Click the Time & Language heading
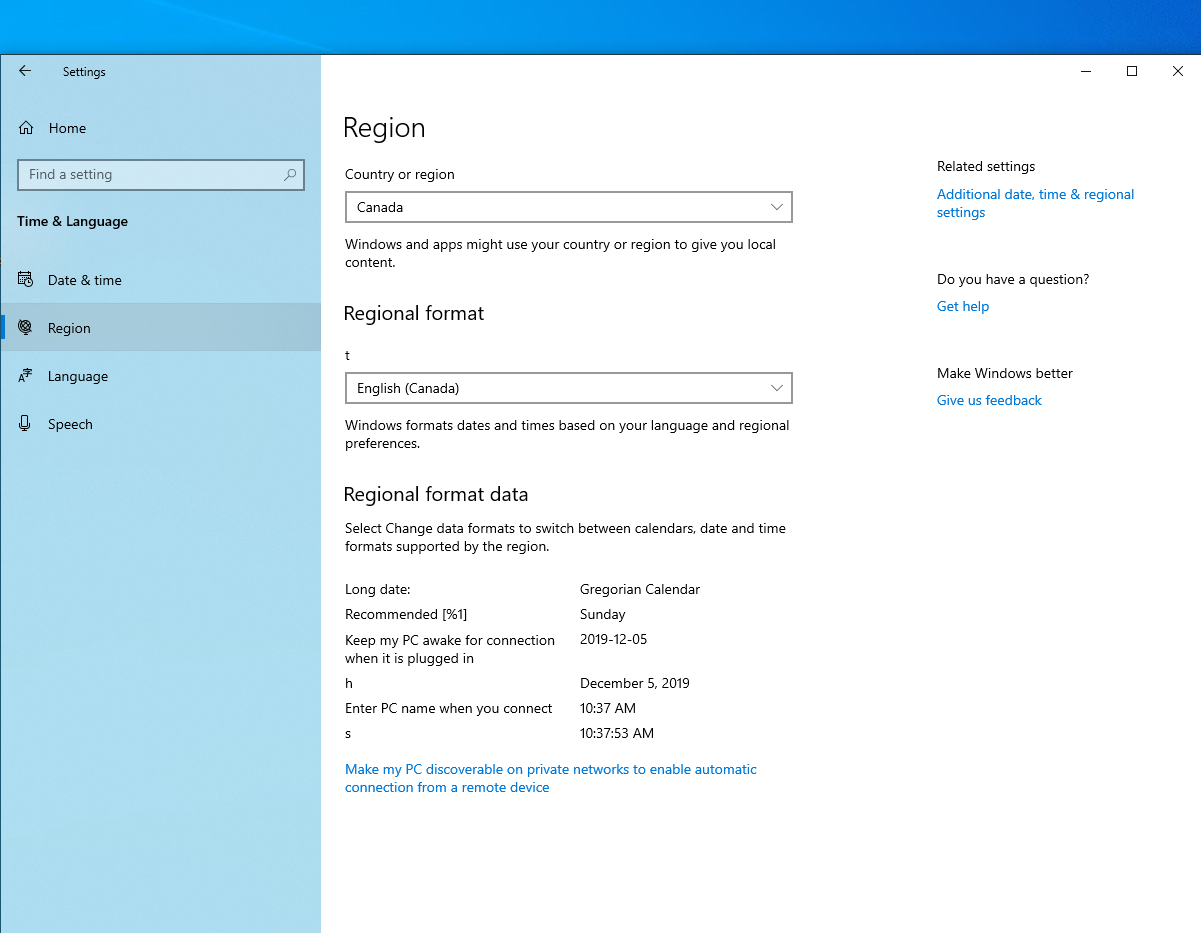The height and width of the screenshot is (933, 1201). (72, 221)
